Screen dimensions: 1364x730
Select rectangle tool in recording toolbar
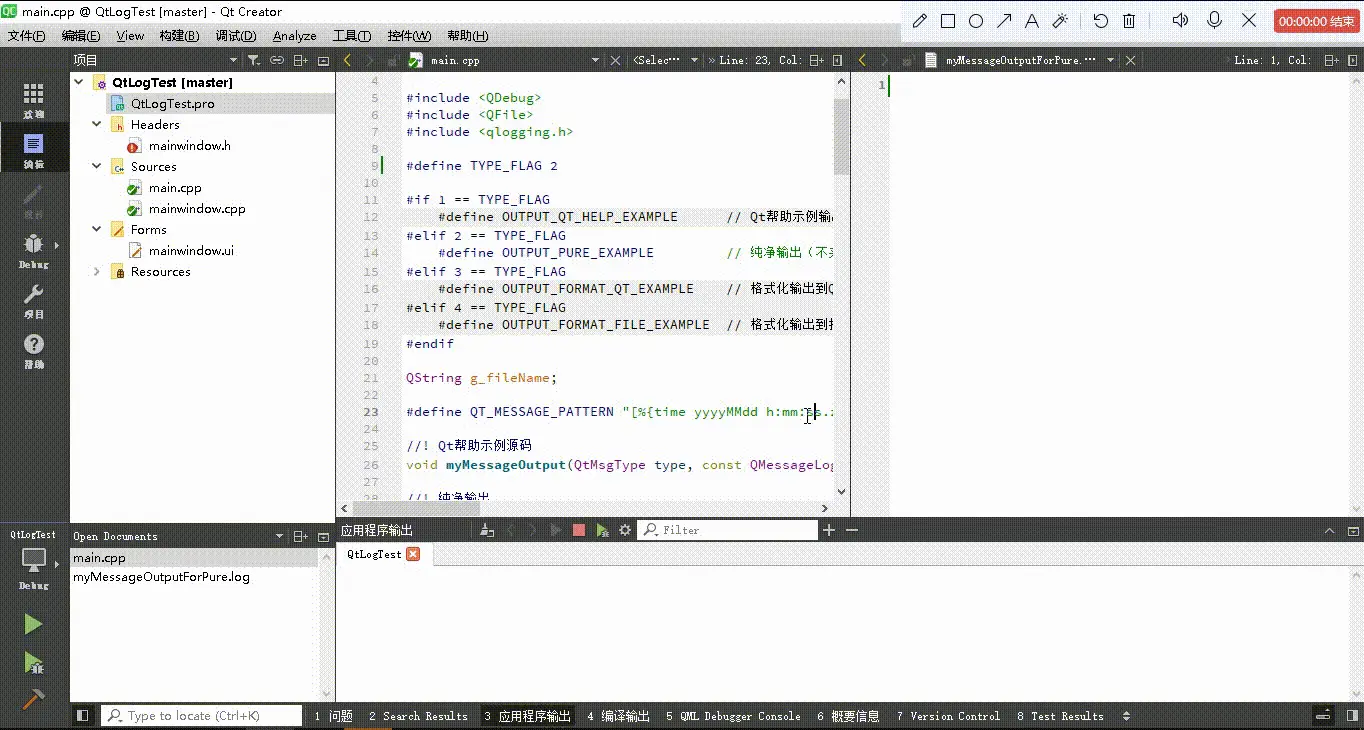(x=948, y=21)
